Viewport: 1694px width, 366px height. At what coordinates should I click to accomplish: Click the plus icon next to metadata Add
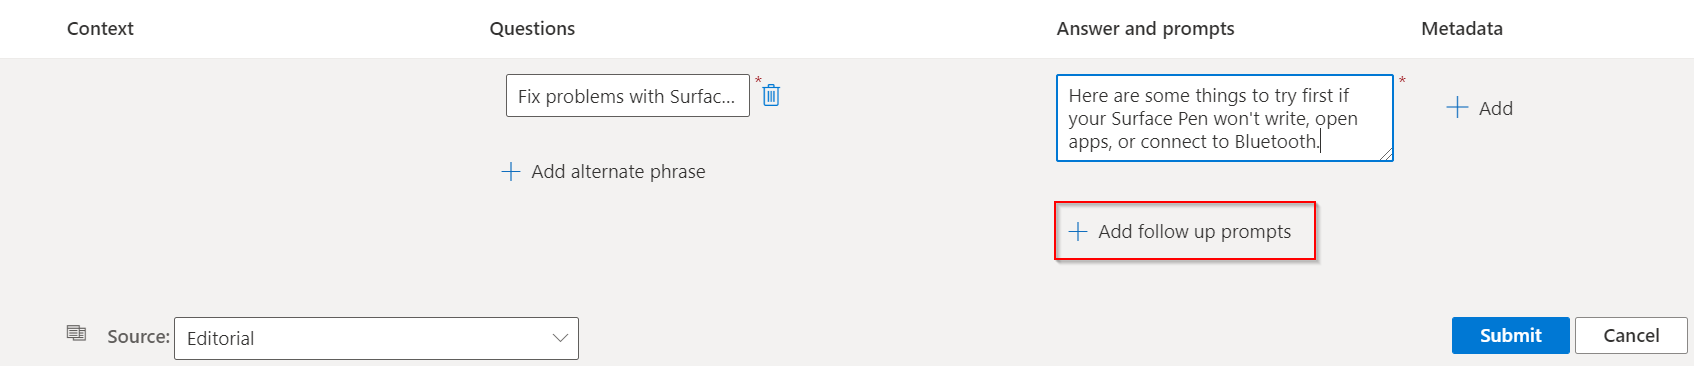click(x=1457, y=108)
